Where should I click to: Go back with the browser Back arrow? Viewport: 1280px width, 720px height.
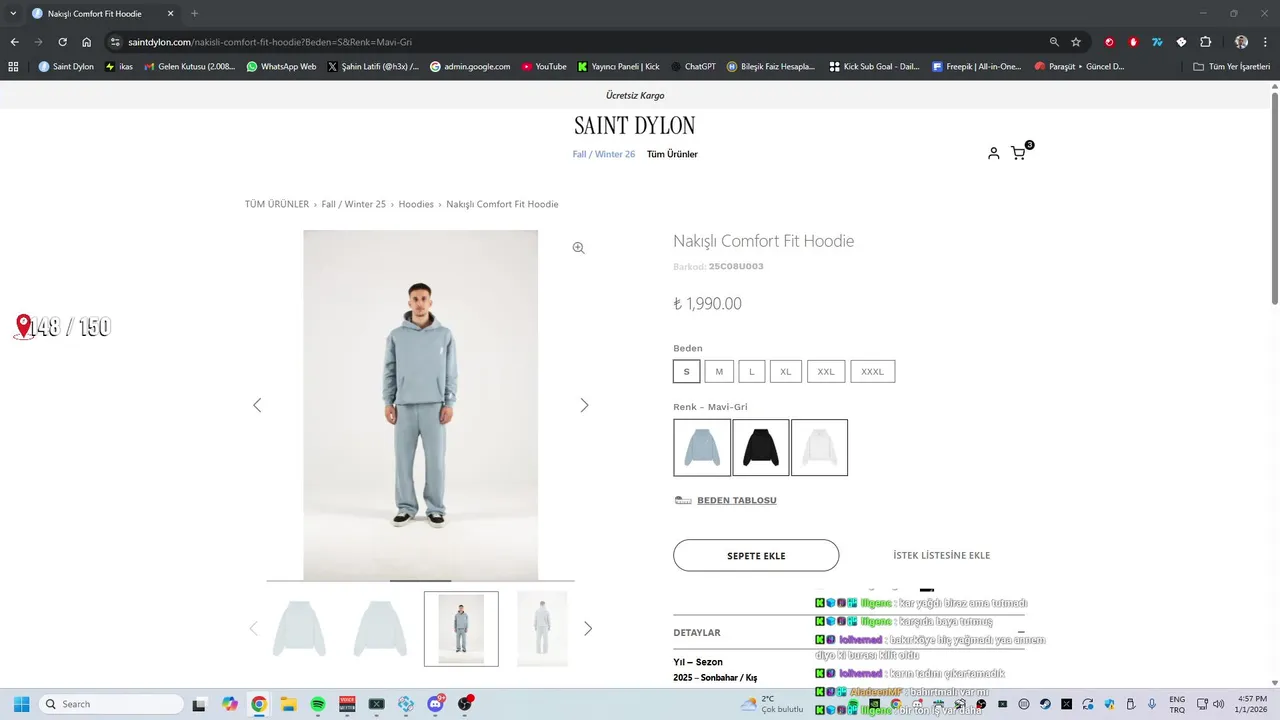tap(14, 42)
